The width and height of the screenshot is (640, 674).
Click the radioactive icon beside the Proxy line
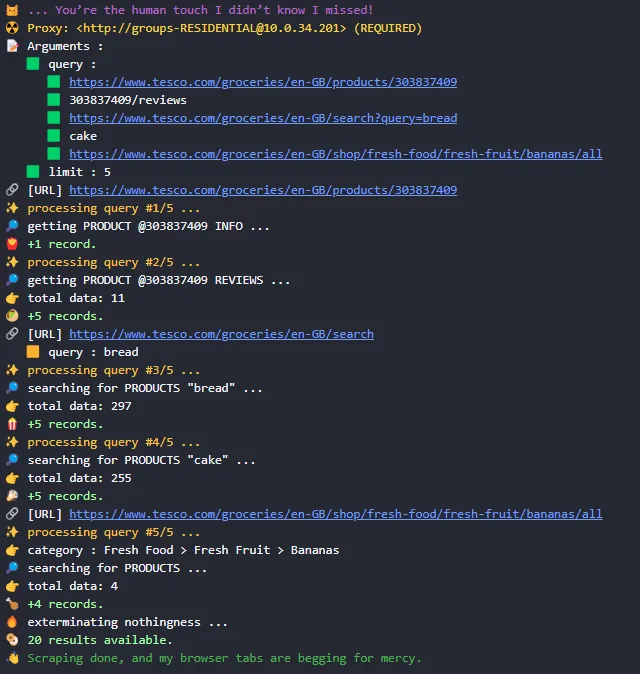[x=12, y=28]
